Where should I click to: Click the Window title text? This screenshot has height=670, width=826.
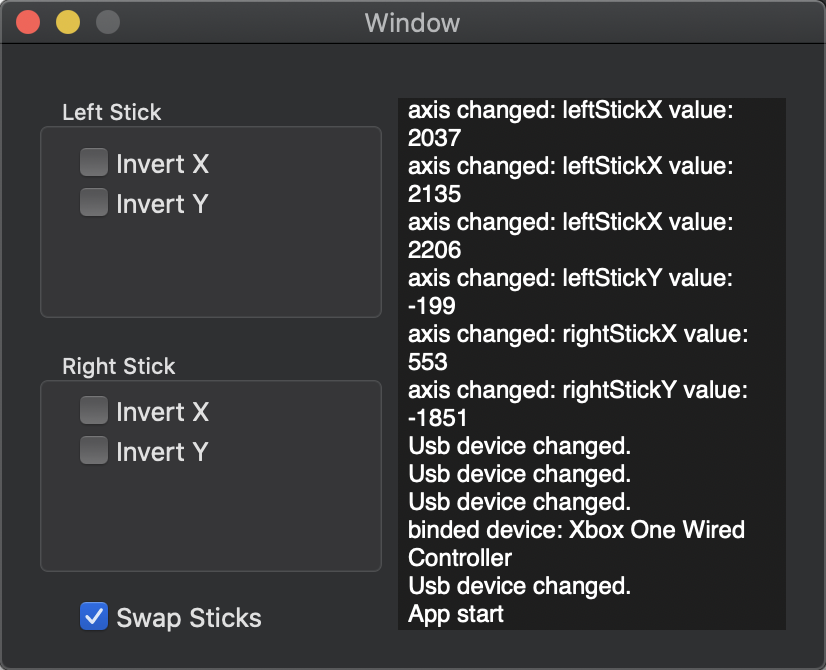tap(412, 22)
